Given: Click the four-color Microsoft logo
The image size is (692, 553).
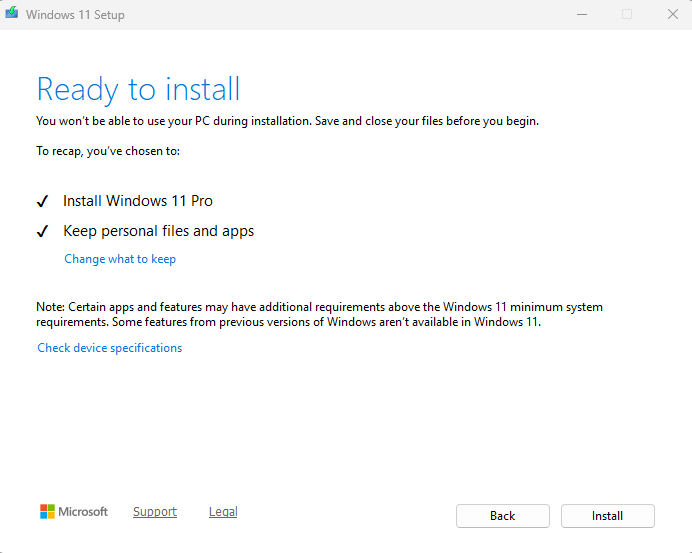Looking at the screenshot, I should 47,512.
